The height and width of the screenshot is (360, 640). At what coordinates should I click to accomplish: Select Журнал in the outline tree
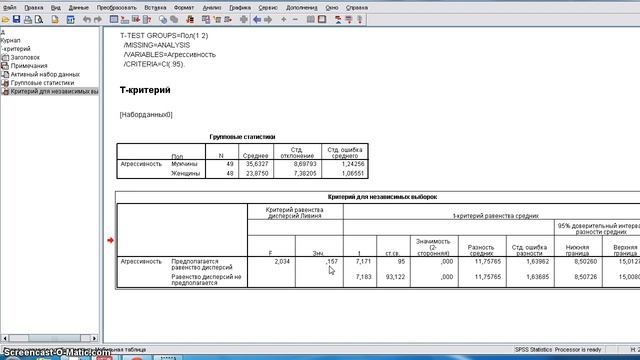(x=10, y=40)
